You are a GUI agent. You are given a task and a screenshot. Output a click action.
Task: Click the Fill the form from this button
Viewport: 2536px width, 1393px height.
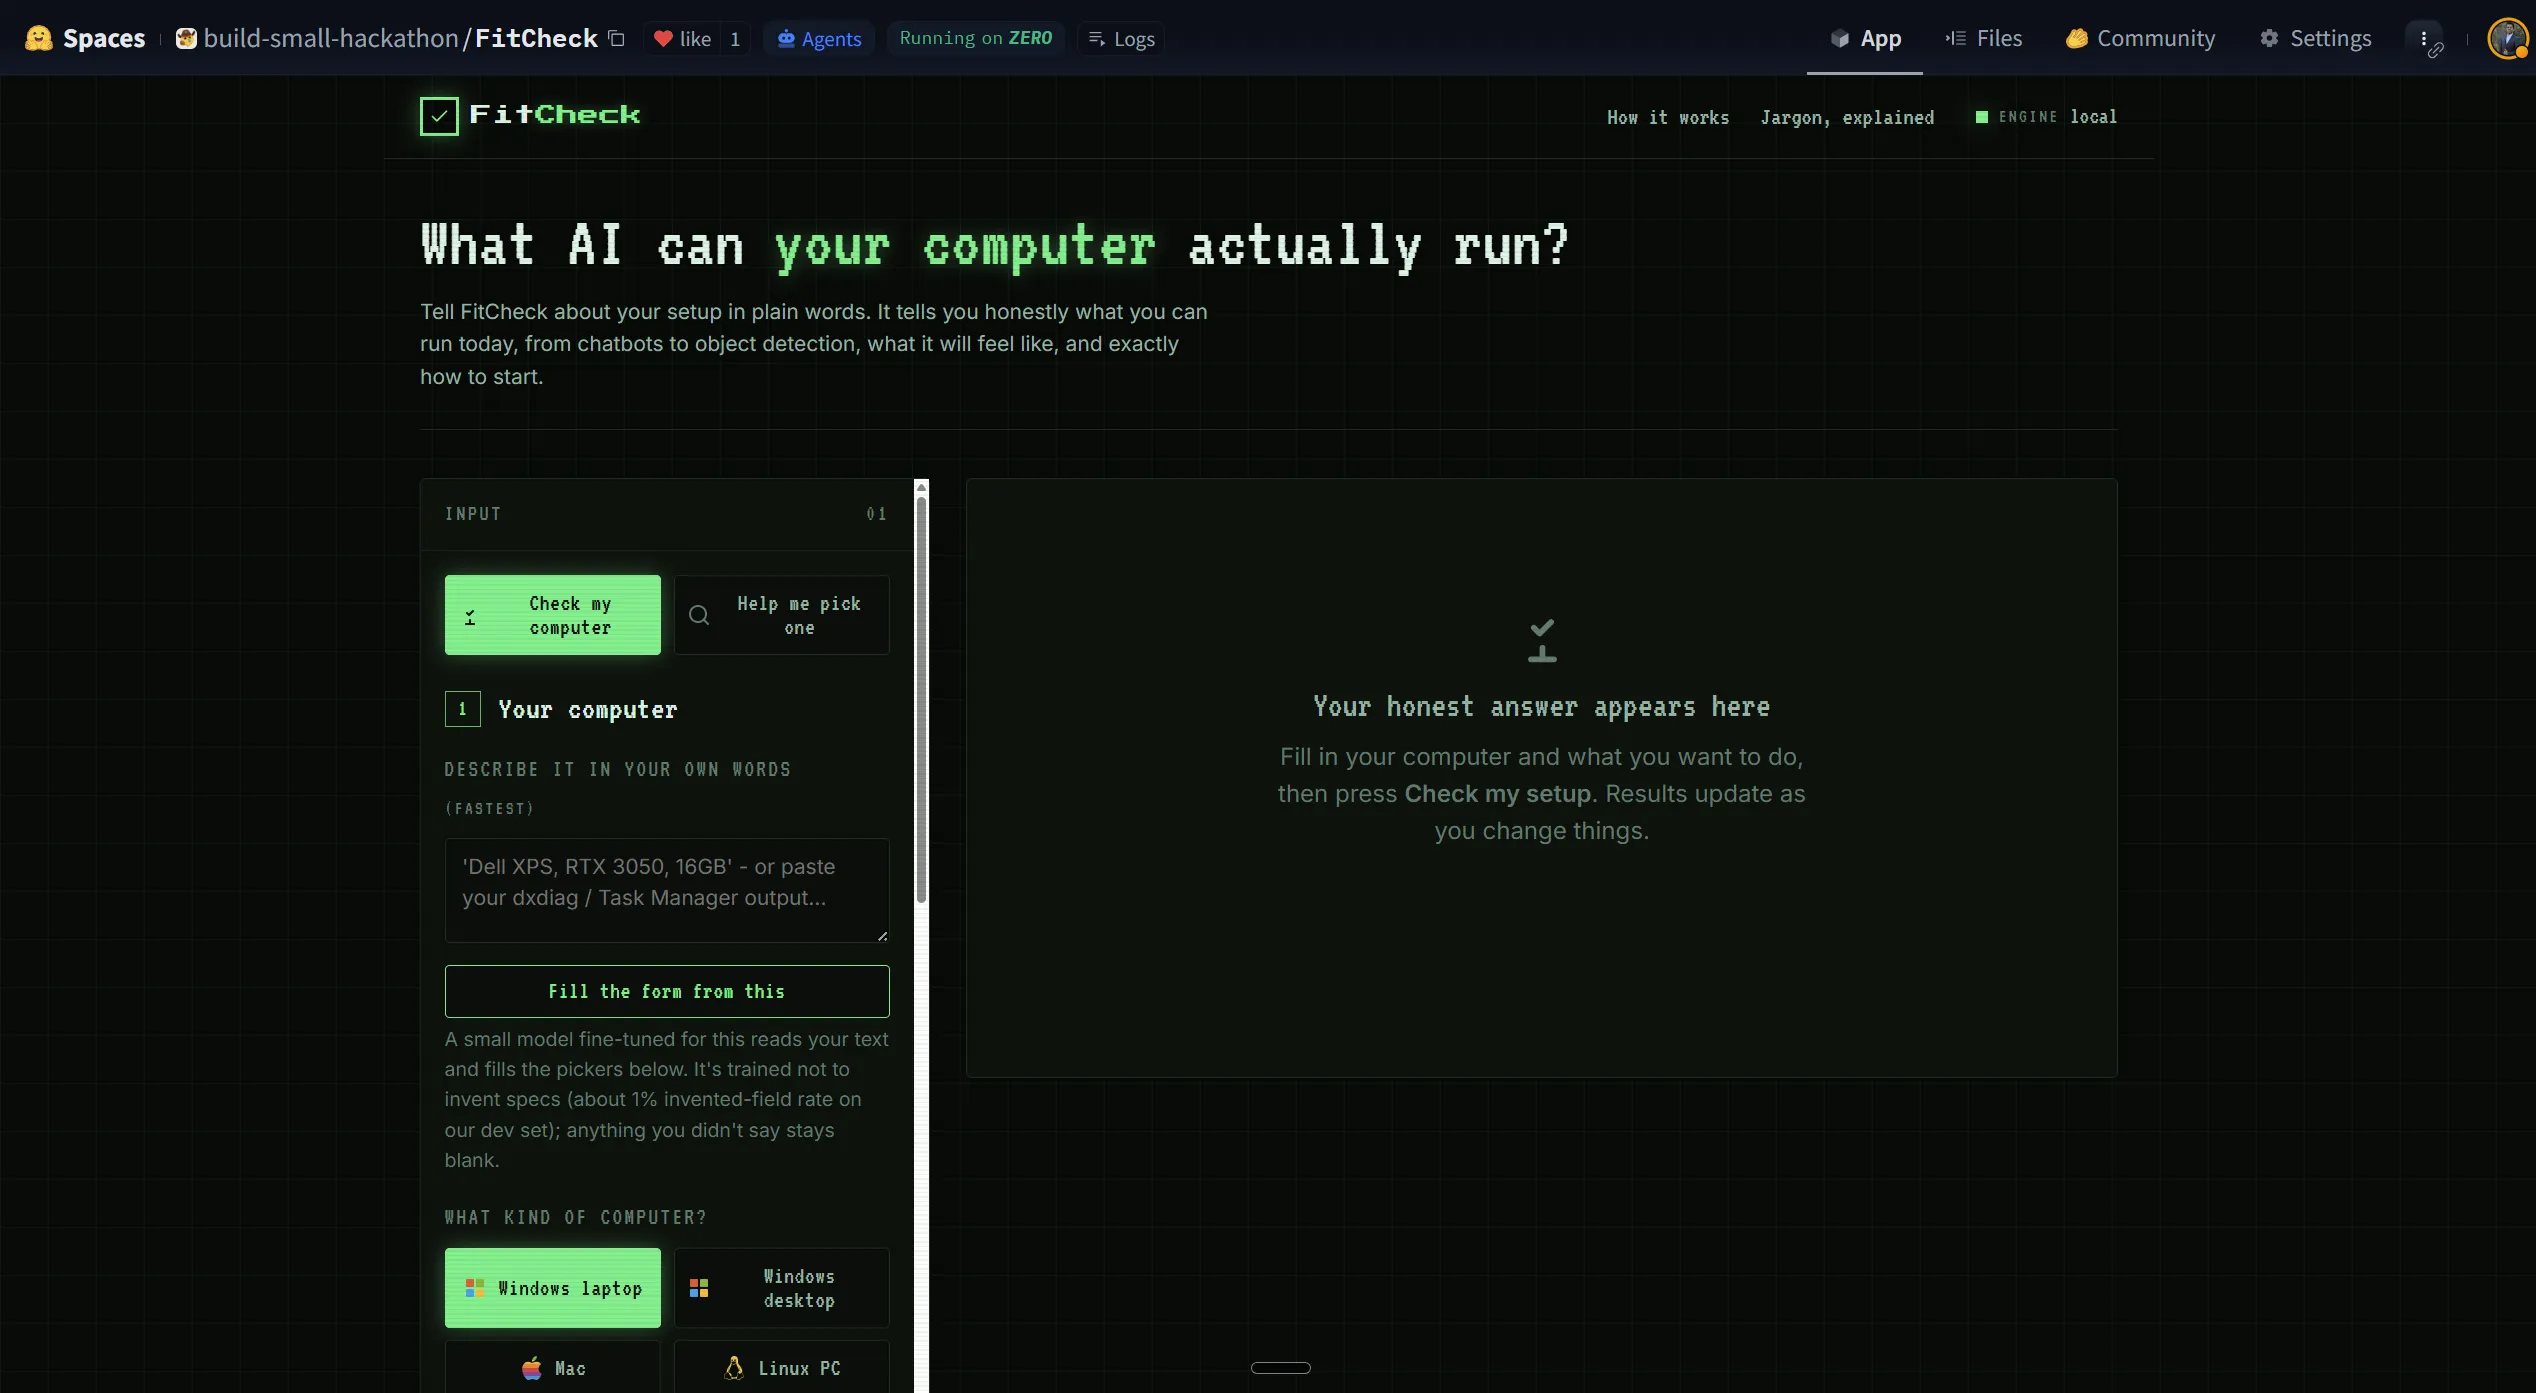pyautogui.click(x=667, y=991)
